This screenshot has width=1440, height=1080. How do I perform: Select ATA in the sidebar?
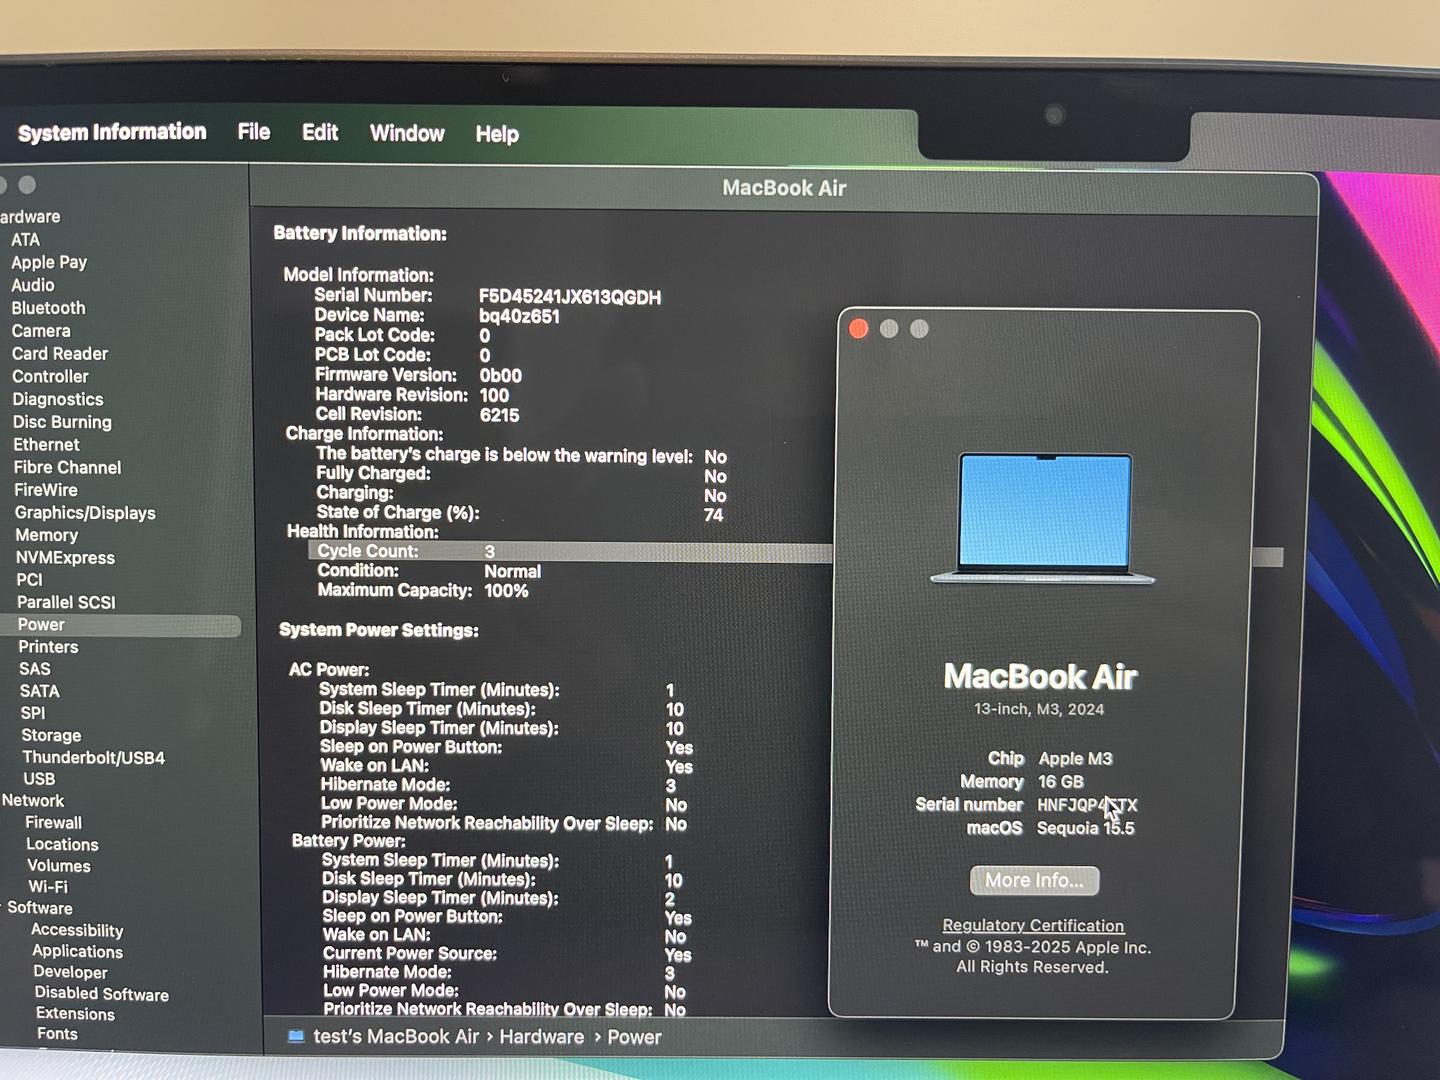26,240
